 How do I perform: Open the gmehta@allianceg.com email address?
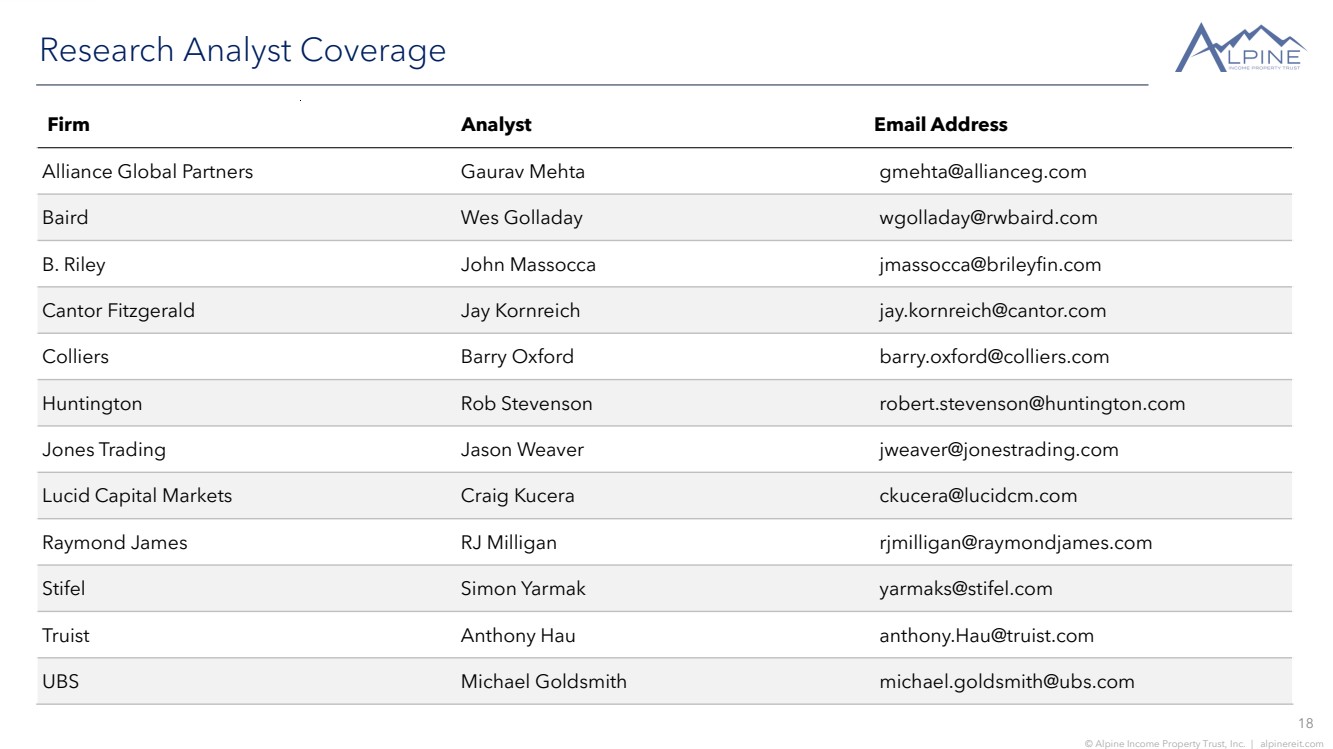pos(982,172)
